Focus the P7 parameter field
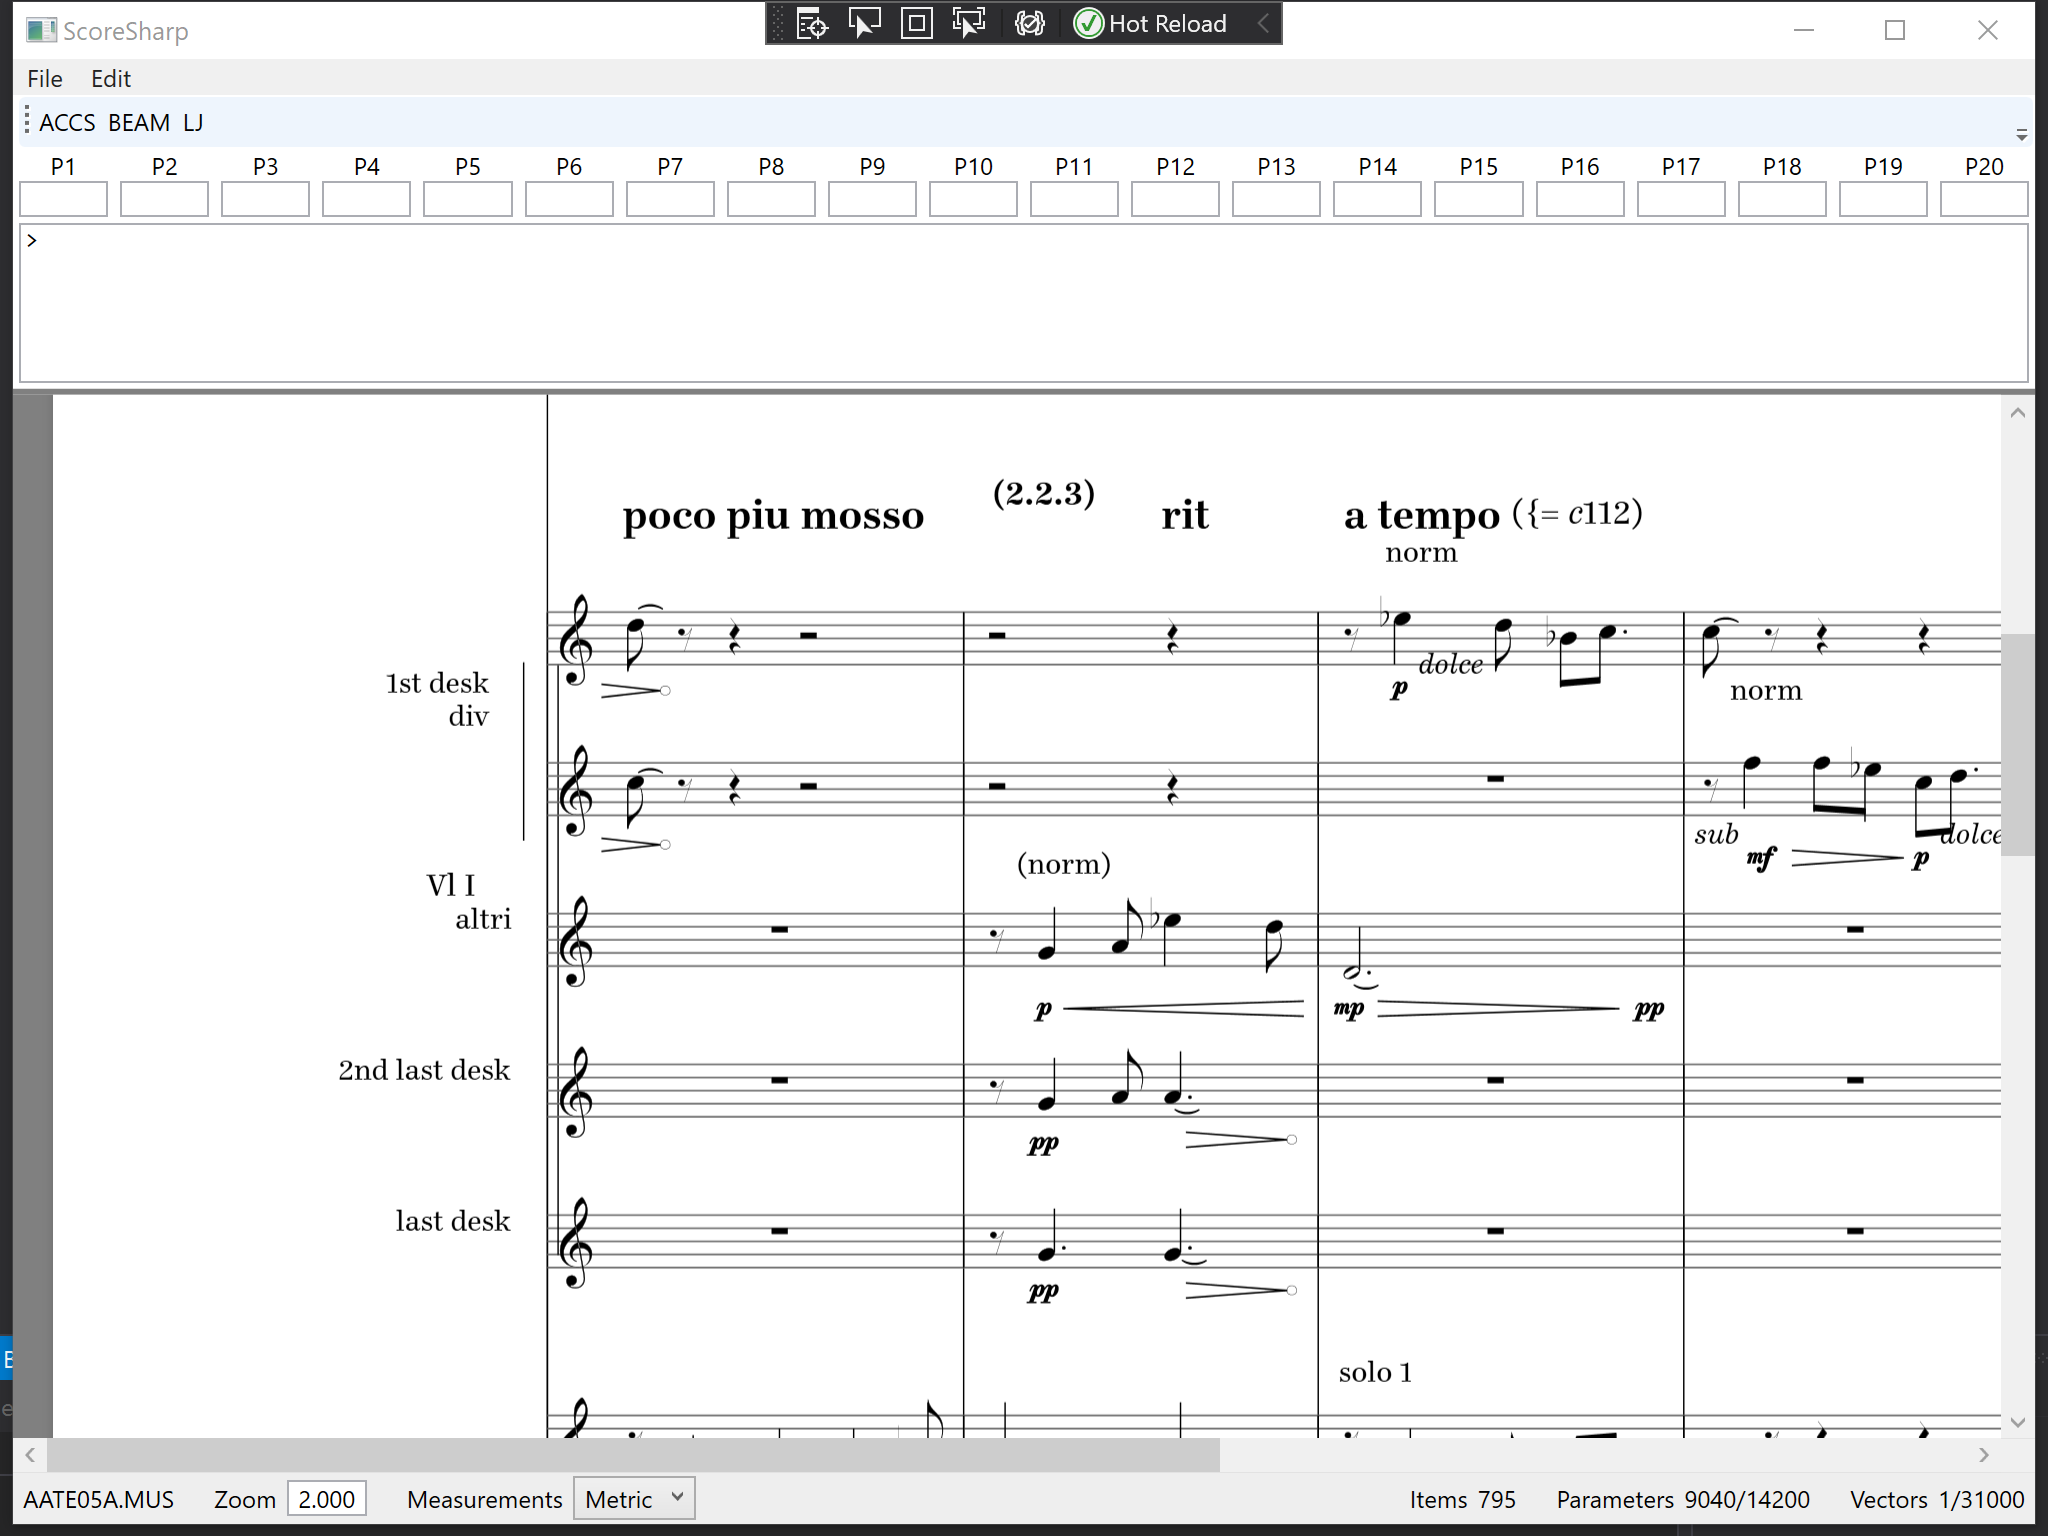 click(x=670, y=198)
